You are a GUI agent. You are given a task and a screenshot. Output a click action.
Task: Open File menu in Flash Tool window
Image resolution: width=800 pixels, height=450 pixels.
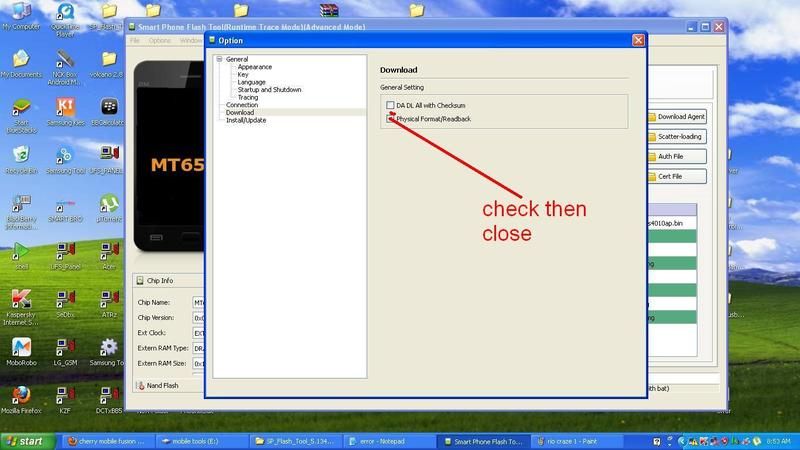tap(135, 40)
